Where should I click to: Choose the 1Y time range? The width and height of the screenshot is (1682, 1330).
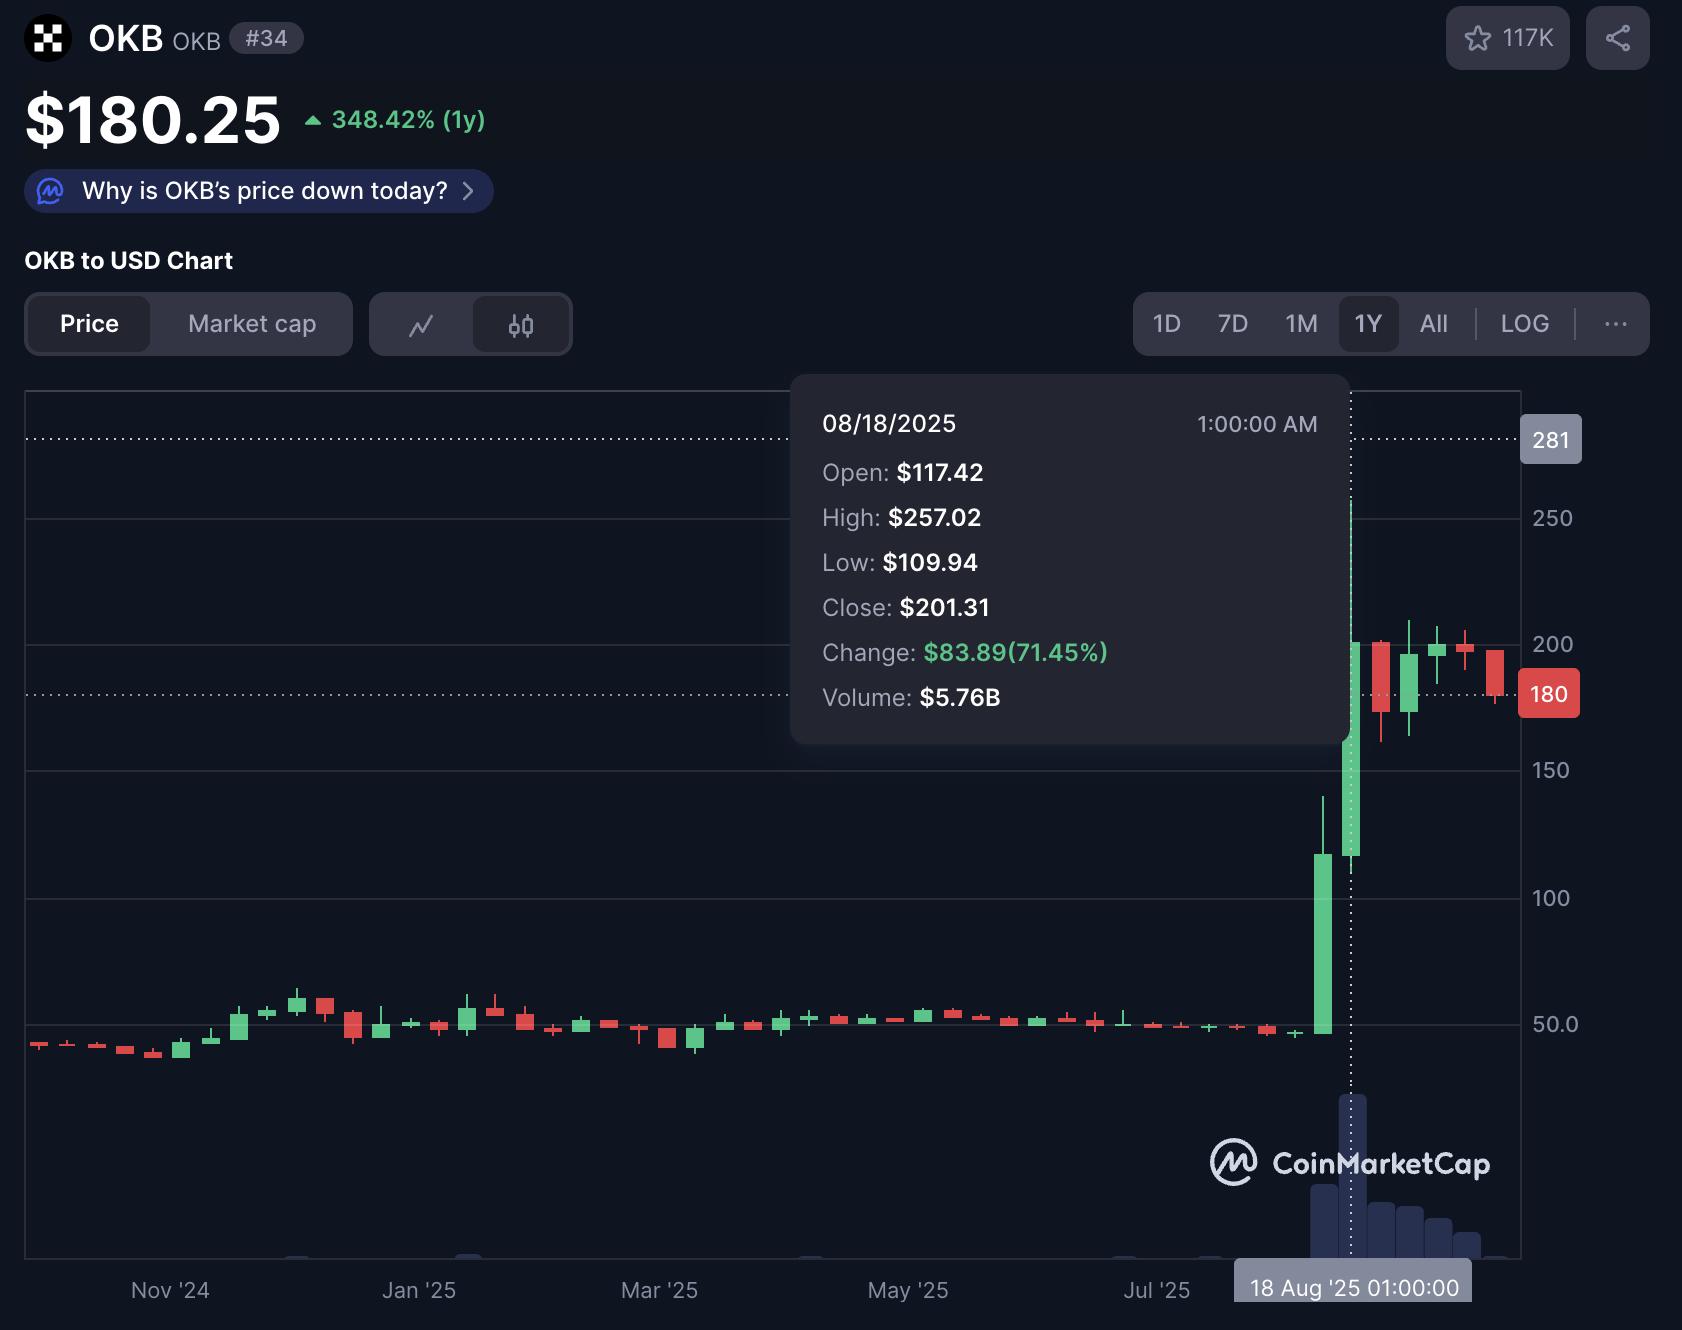coord(1367,324)
